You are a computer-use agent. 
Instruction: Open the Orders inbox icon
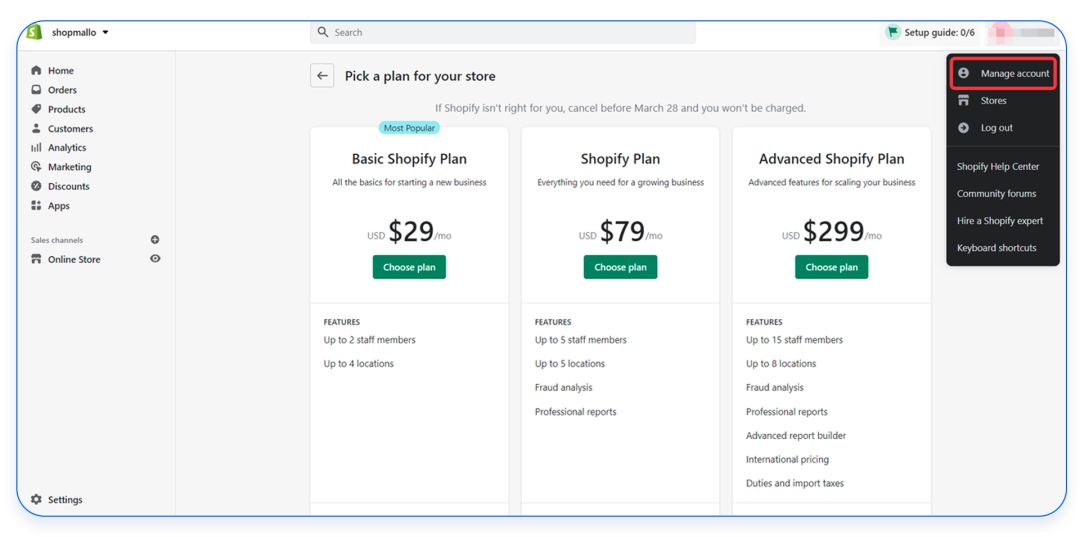(x=37, y=90)
